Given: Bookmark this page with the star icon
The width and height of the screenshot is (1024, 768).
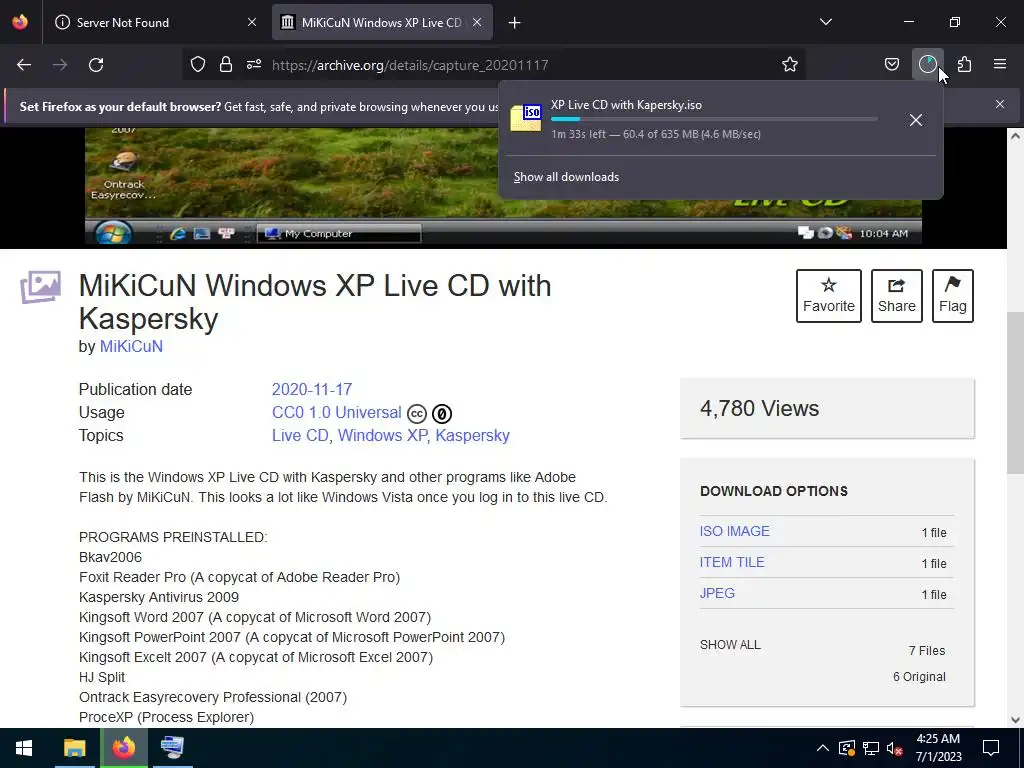Looking at the screenshot, I should pyautogui.click(x=790, y=65).
